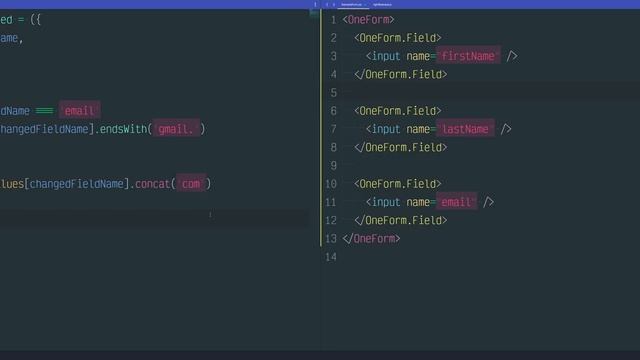The image size is (640, 360).
Task: Click line number 9 in gutter
Action: pyautogui.click(x=333, y=166)
